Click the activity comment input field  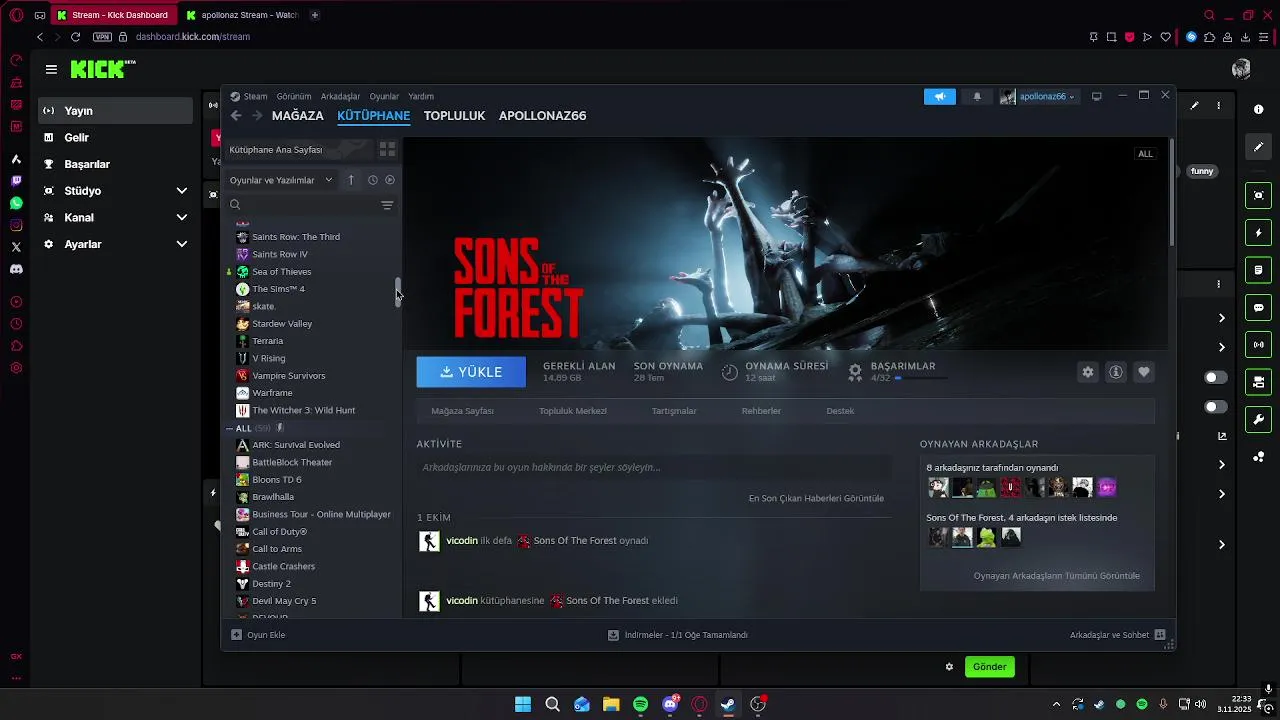point(653,467)
